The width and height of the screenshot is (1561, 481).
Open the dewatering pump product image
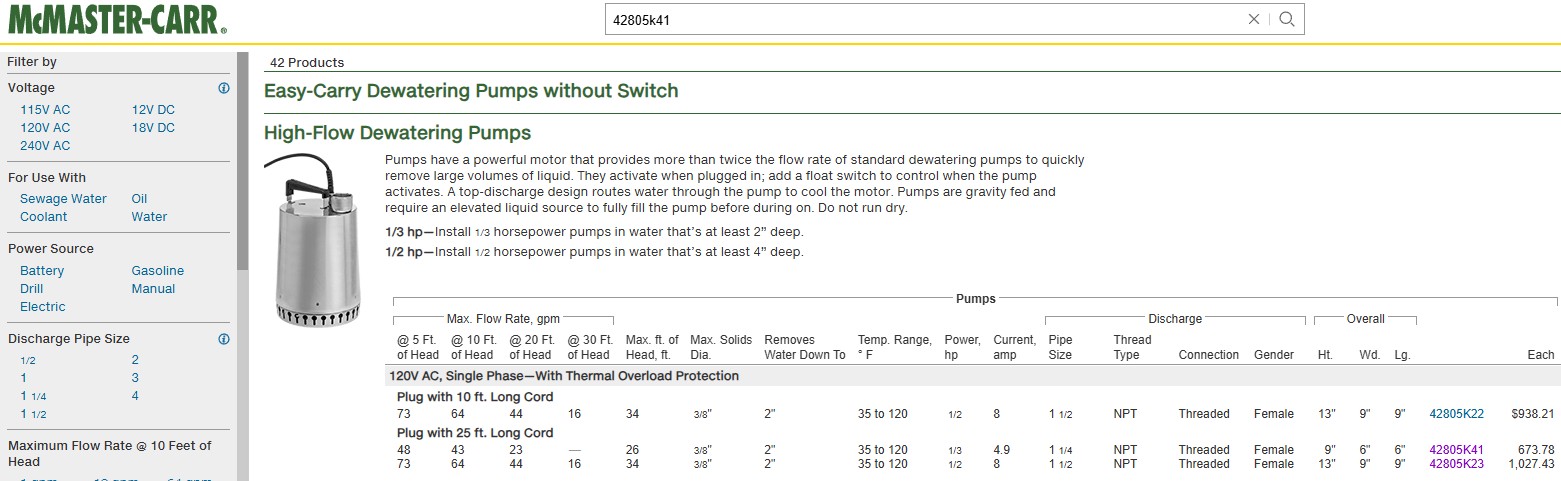click(318, 242)
